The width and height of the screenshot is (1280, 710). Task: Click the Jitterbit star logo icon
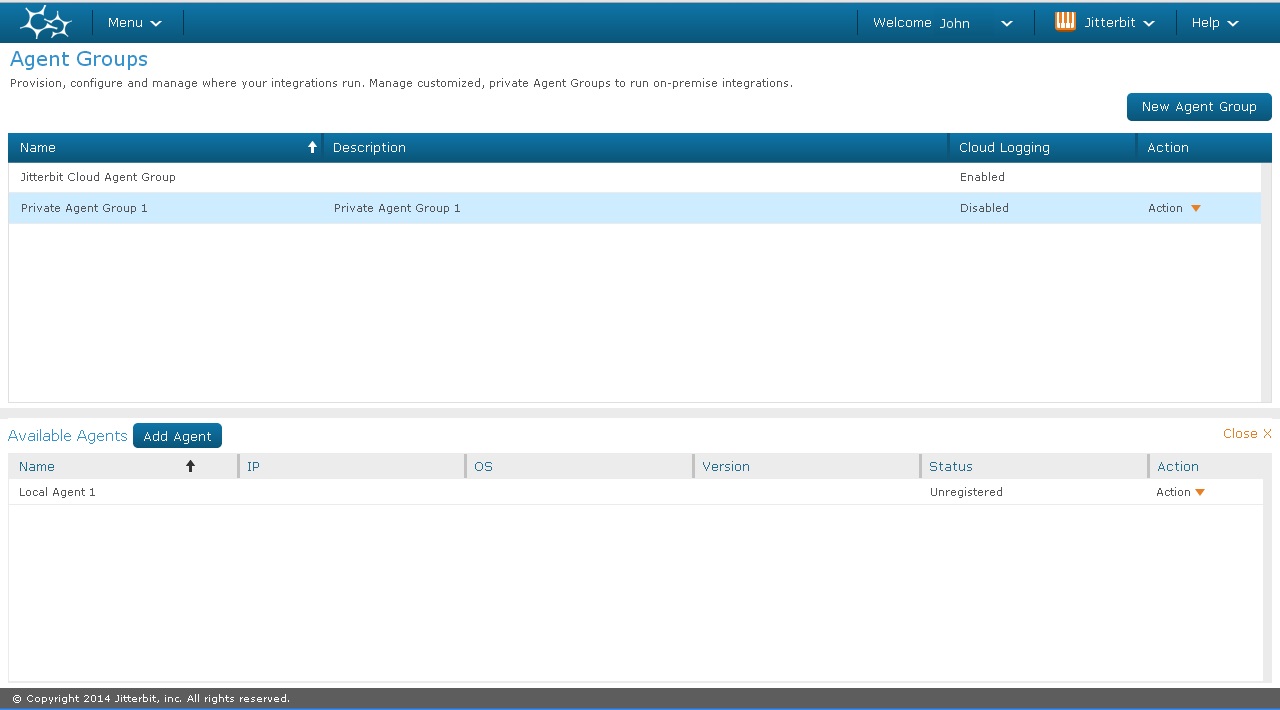tap(46, 22)
